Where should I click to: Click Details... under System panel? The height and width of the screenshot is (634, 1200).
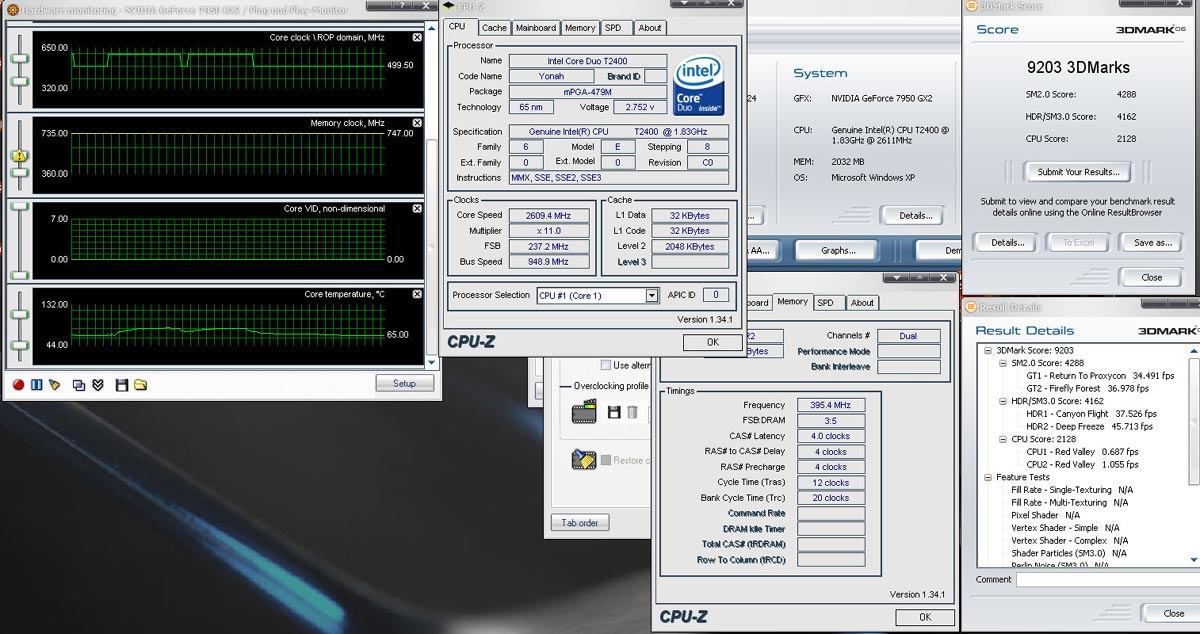tap(915, 215)
